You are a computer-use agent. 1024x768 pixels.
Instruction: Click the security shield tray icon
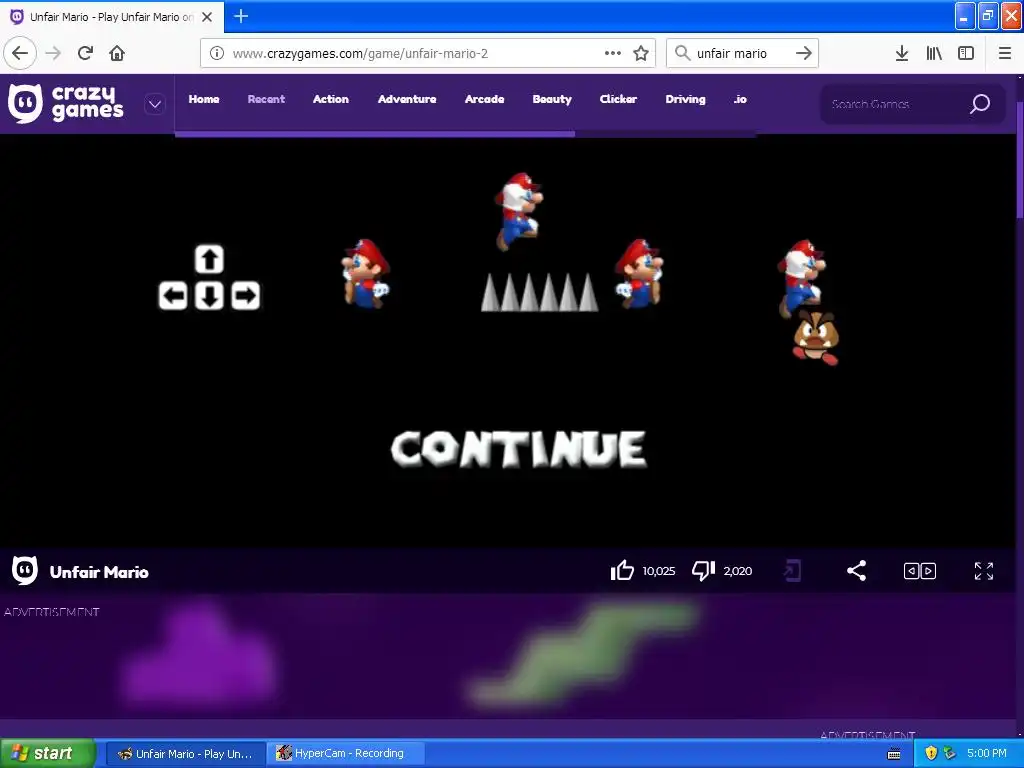[931, 754]
